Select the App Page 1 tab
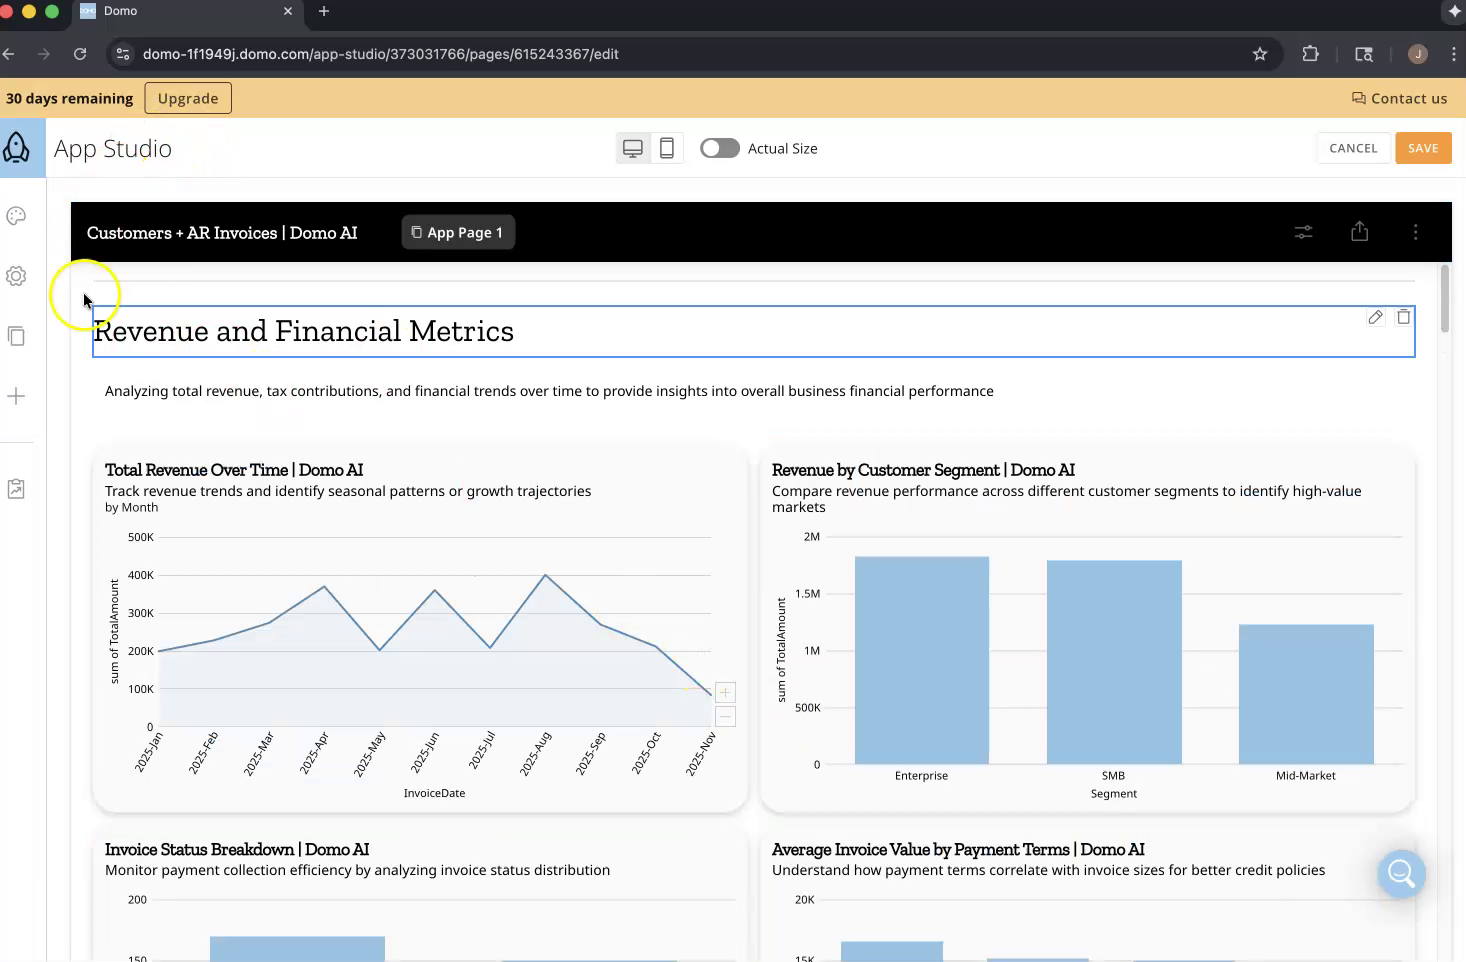 458,232
